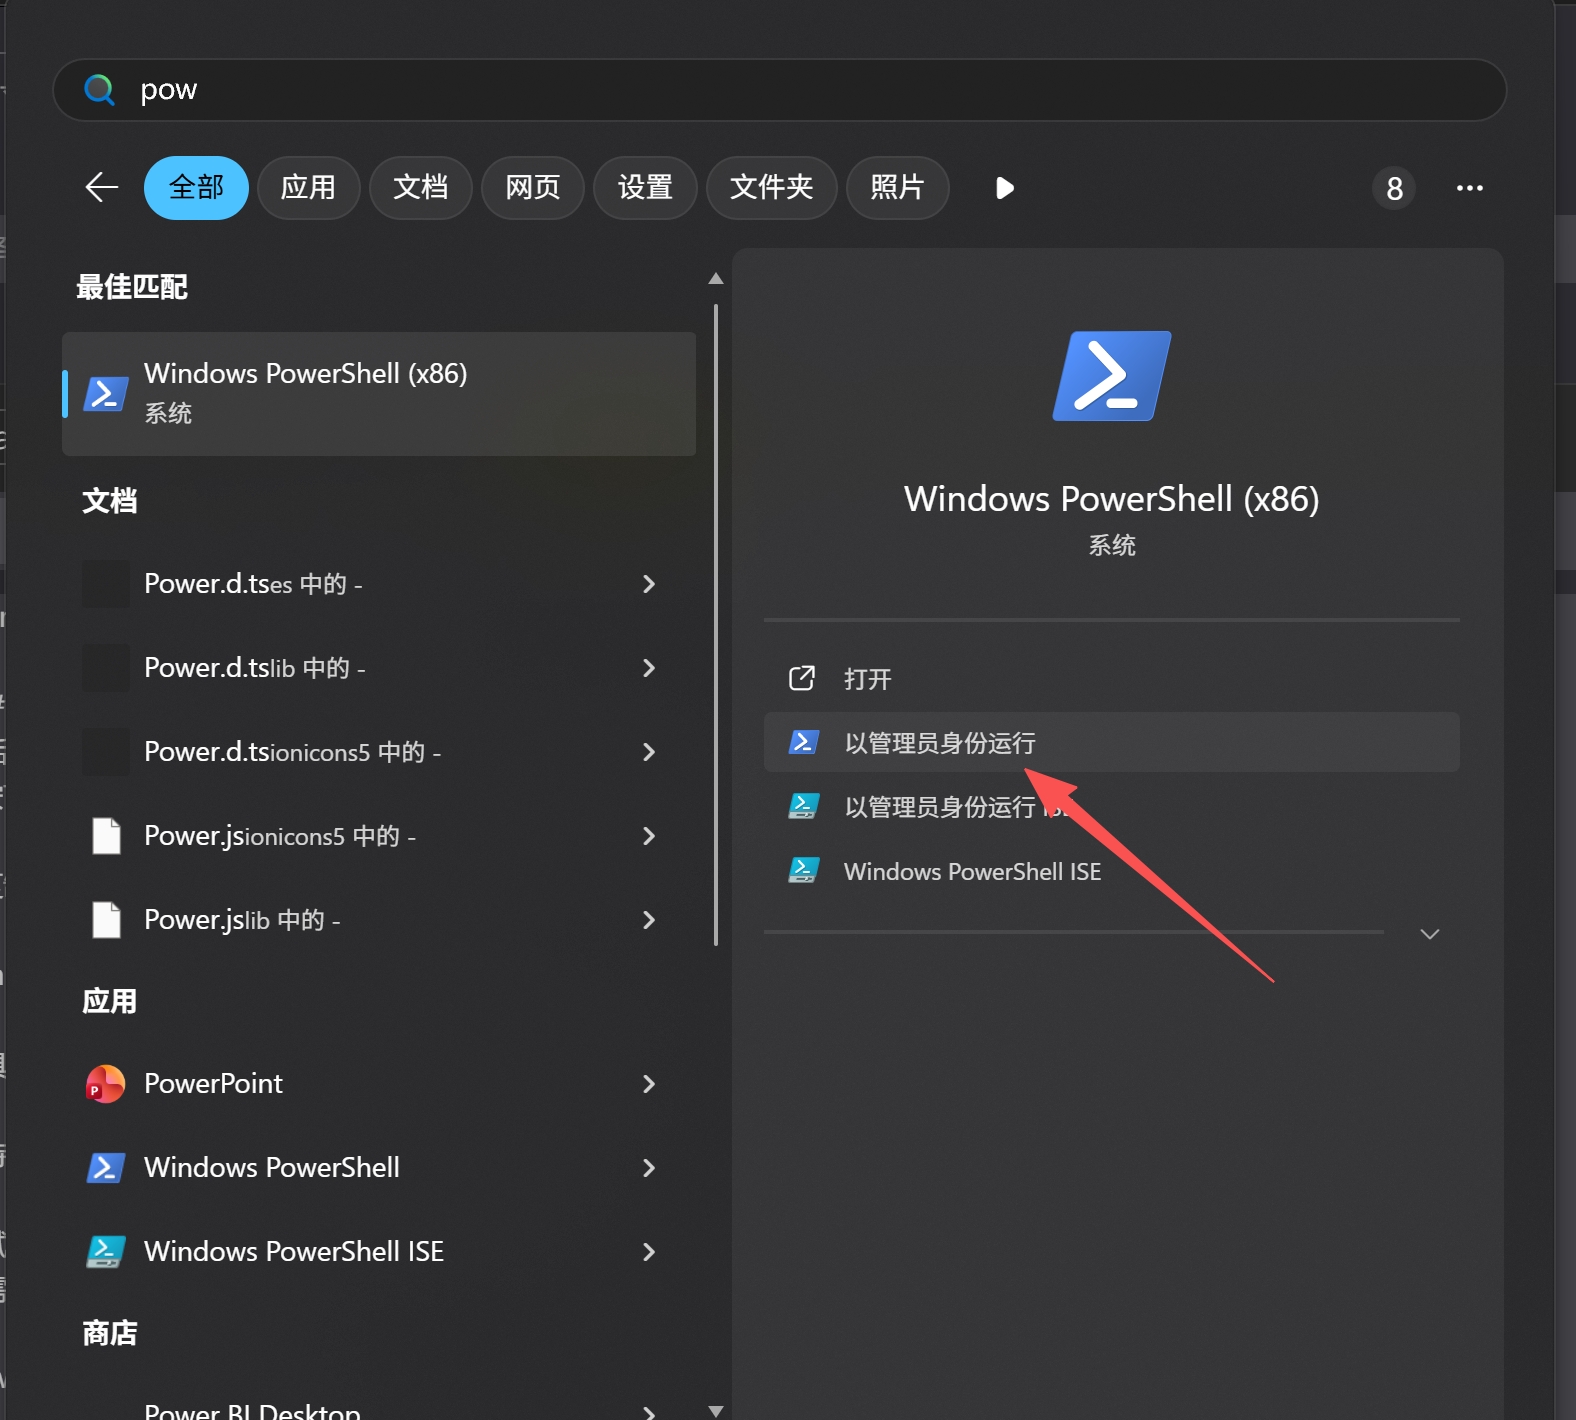
Task: Switch to the 应用 (Apps) filter tab
Action: point(308,188)
